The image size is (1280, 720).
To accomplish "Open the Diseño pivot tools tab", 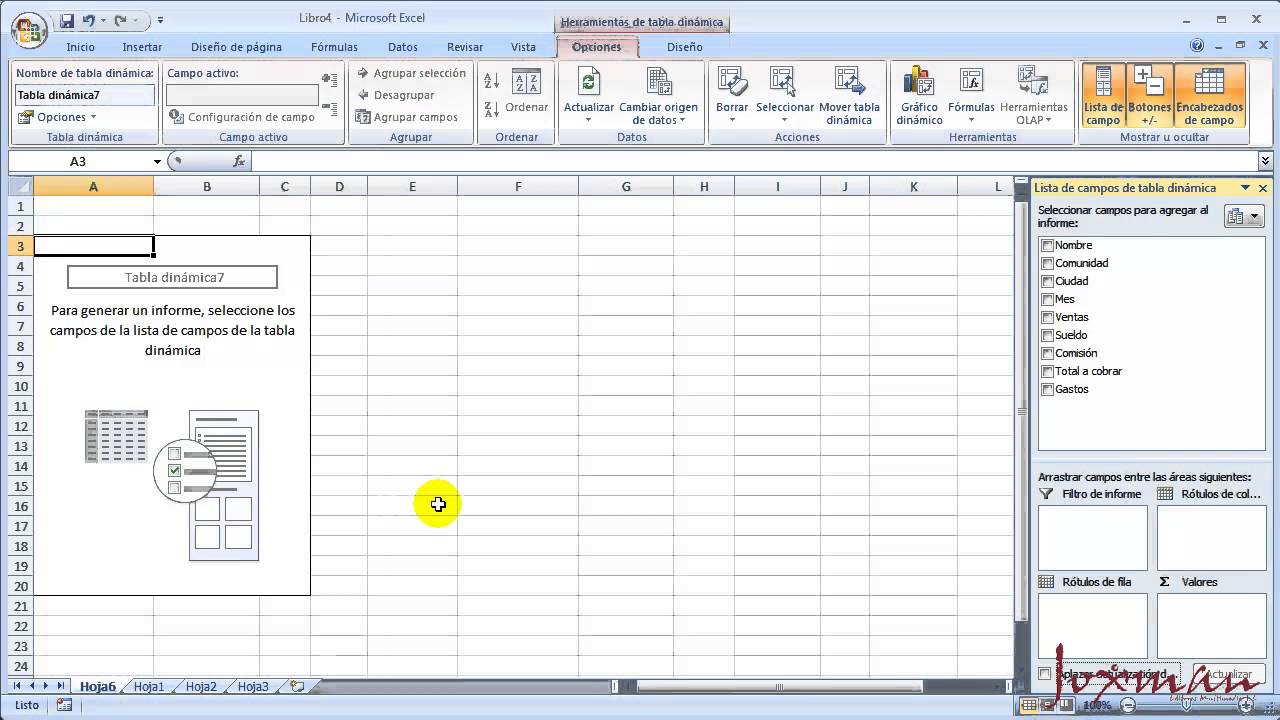I will click(685, 47).
